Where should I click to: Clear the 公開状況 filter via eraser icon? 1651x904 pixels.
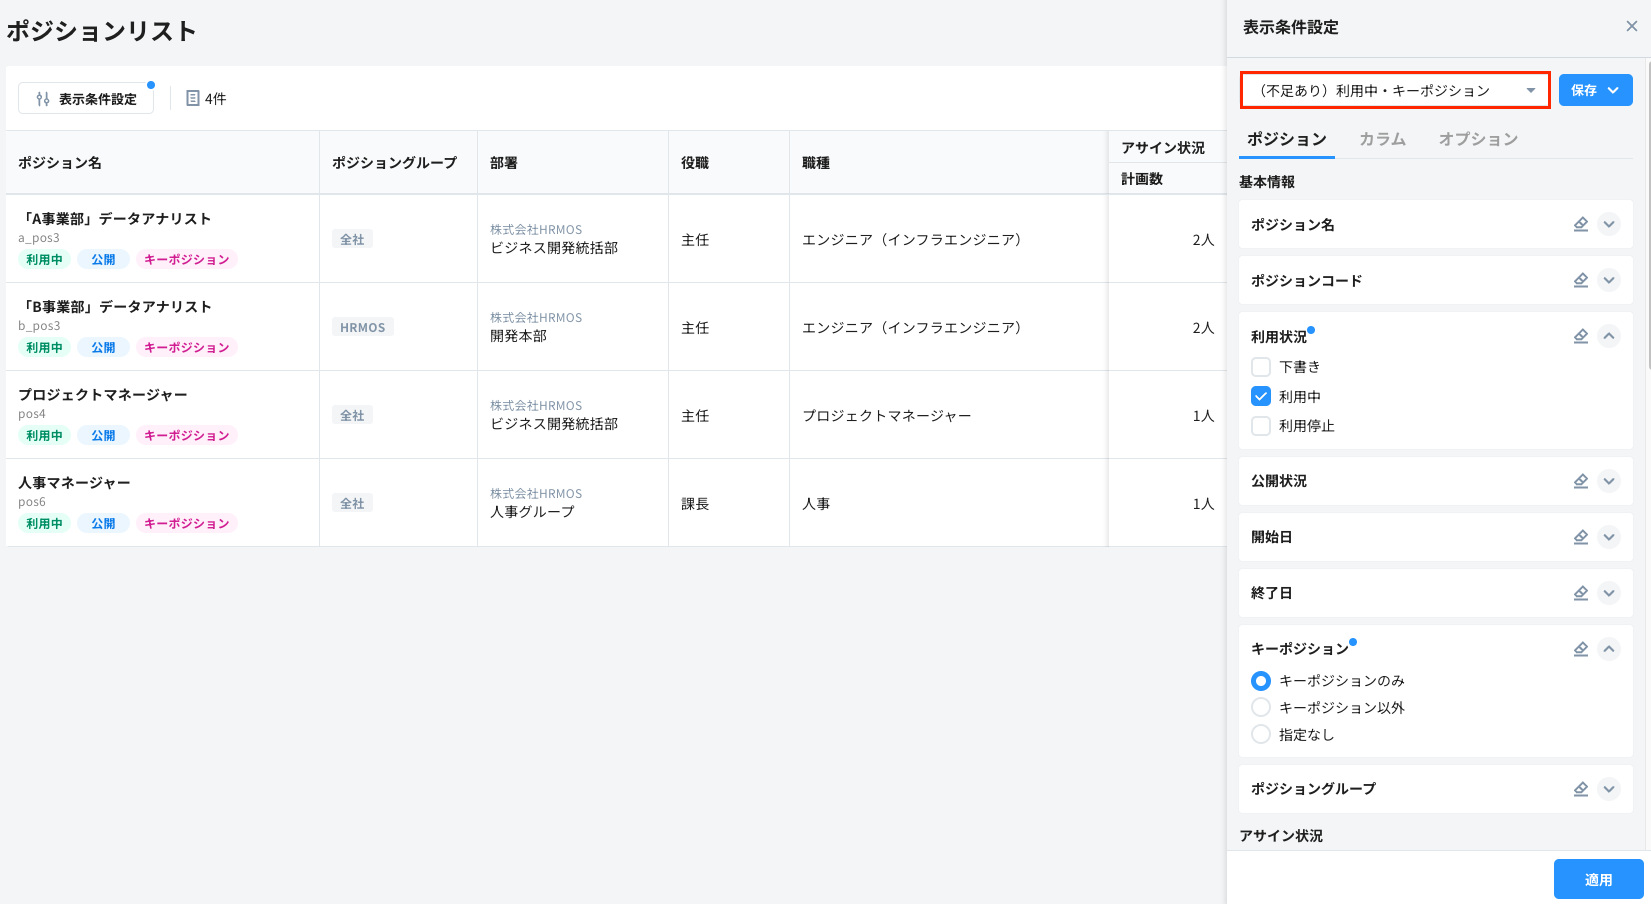point(1580,481)
